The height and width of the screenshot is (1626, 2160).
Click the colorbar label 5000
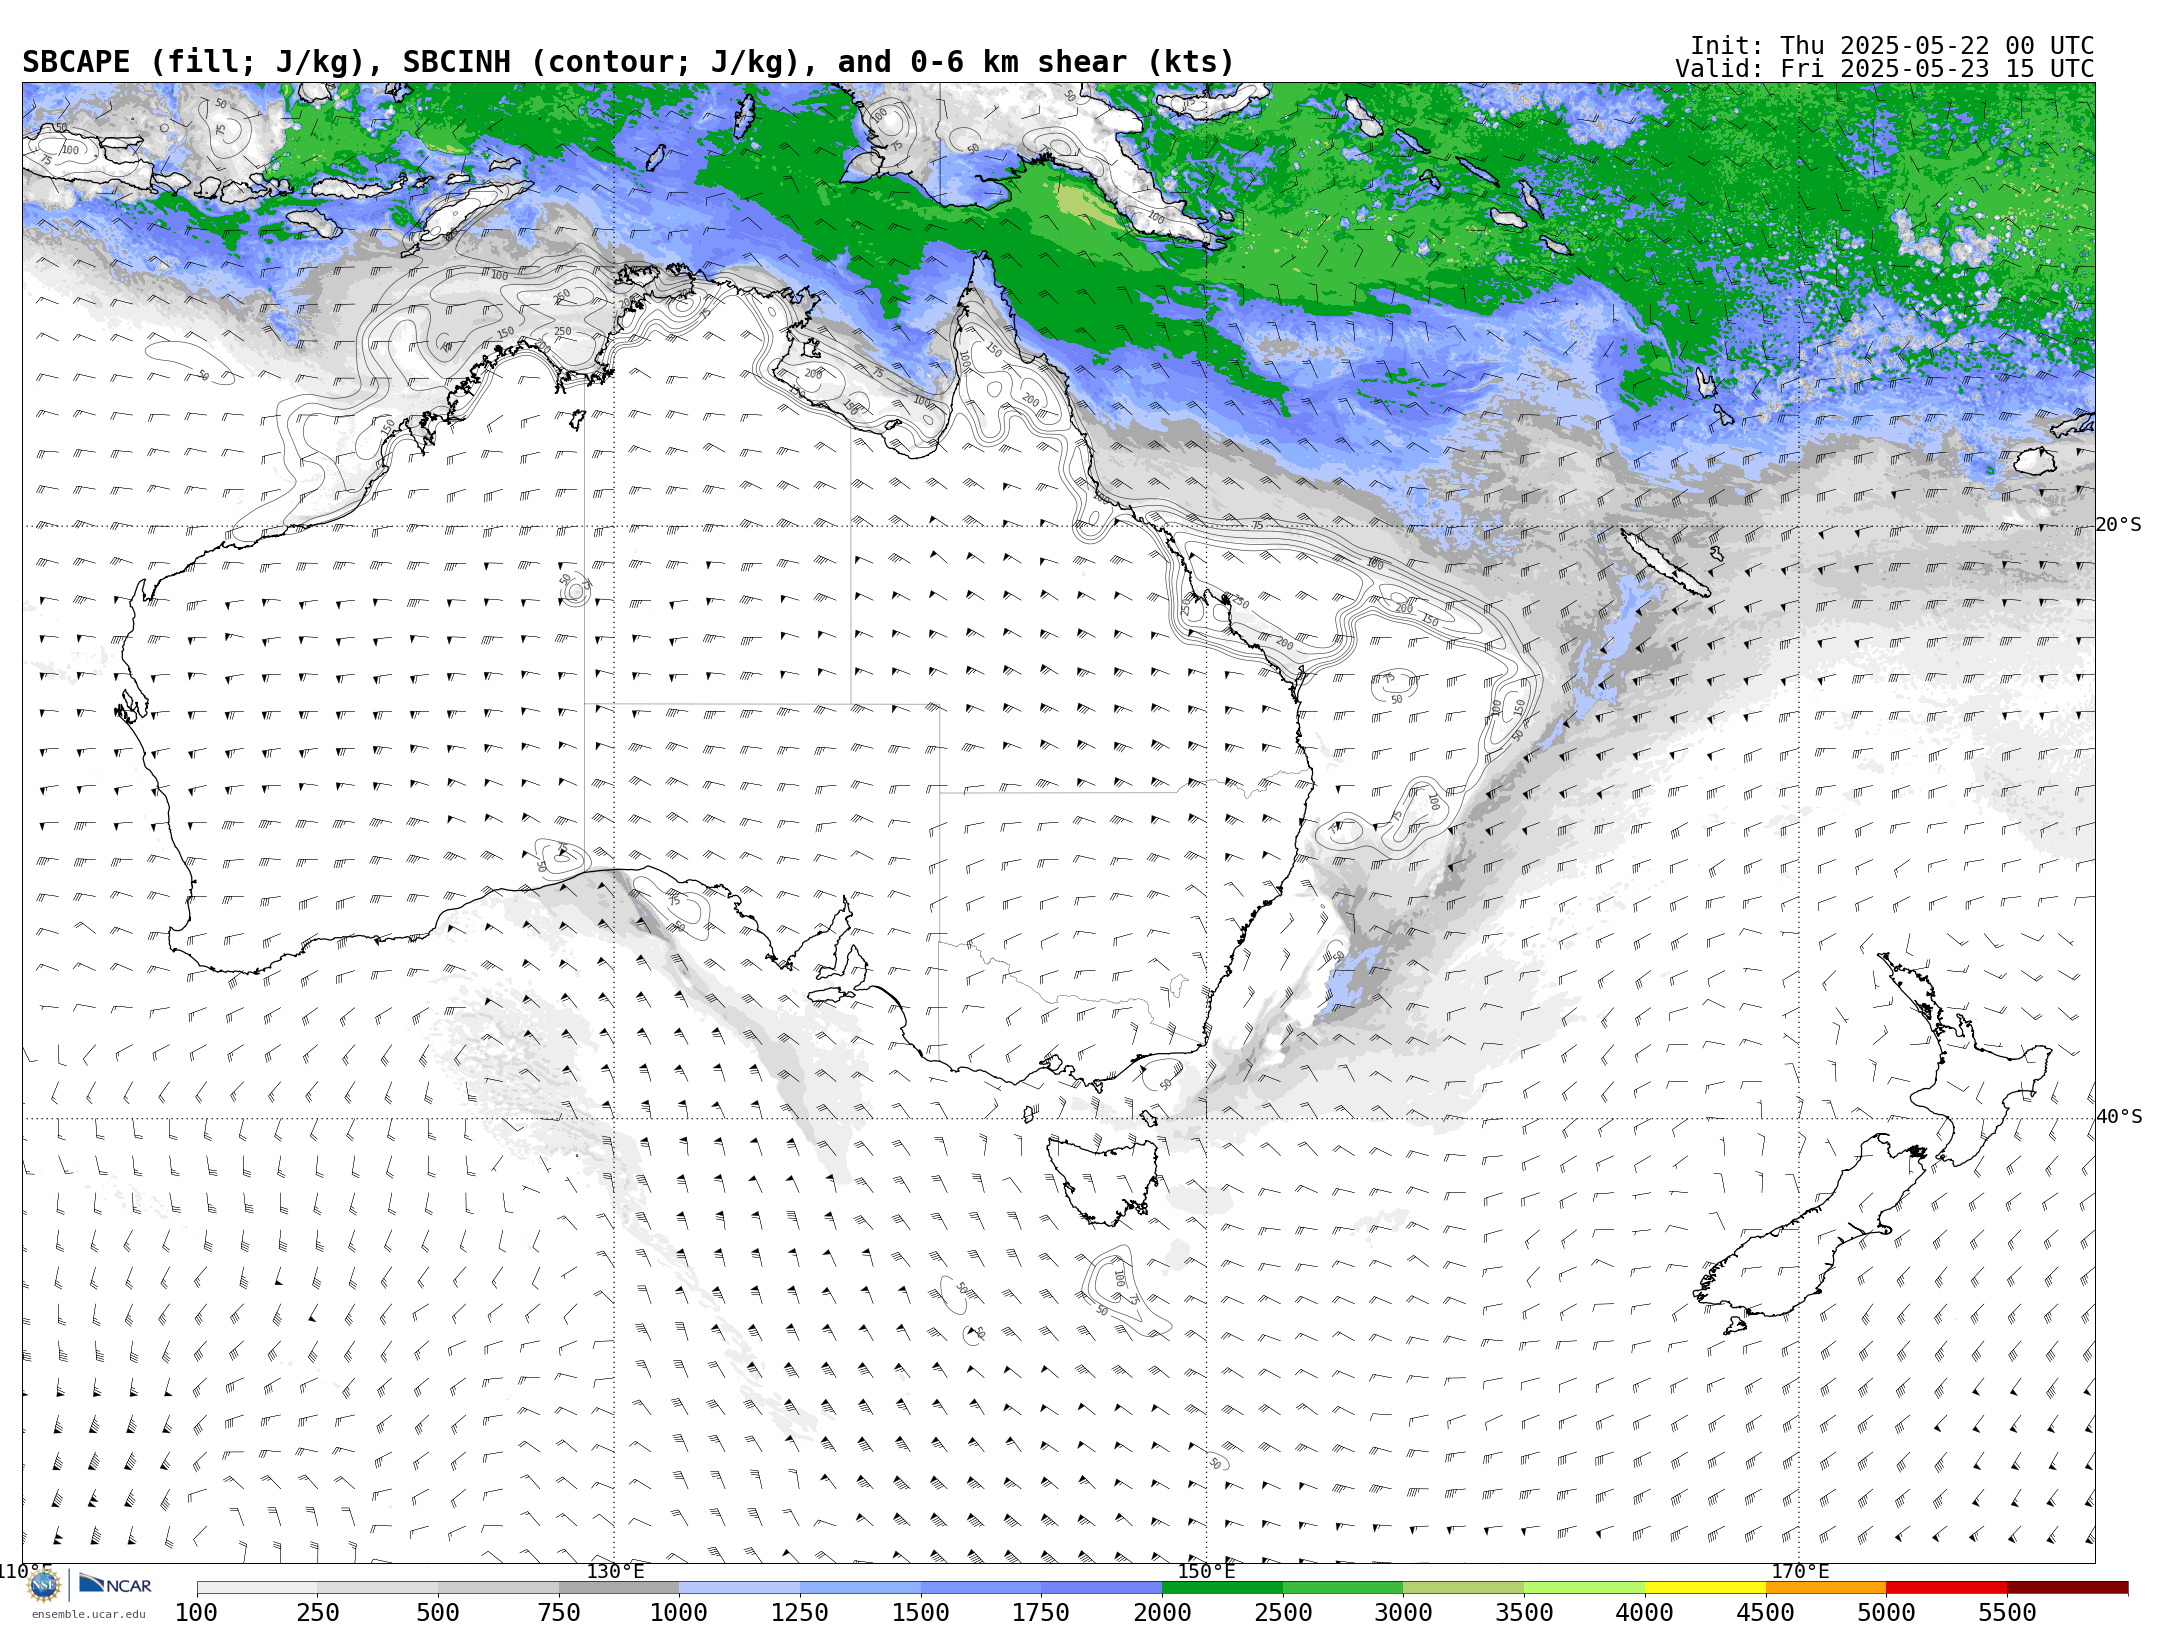click(x=1886, y=1613)
